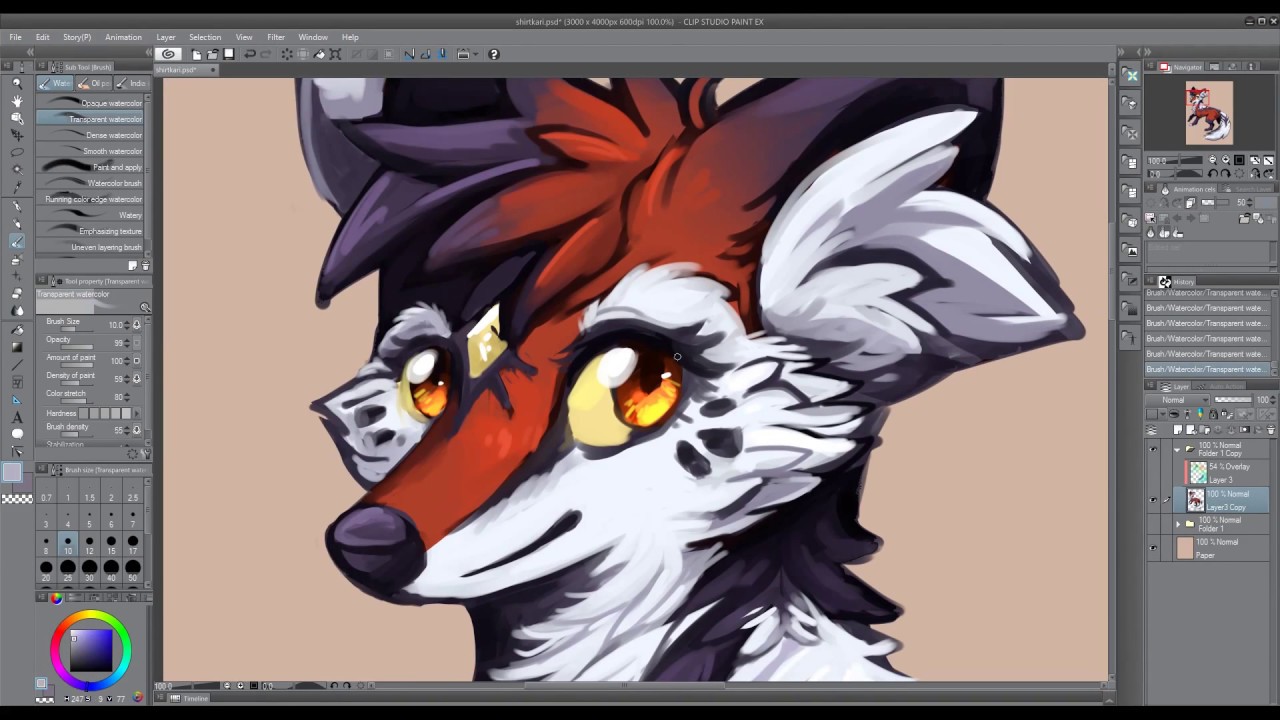Click the Navigator zoom in icon
The height and width of the screenshot is (720, 1280).
pos(1226,160)
